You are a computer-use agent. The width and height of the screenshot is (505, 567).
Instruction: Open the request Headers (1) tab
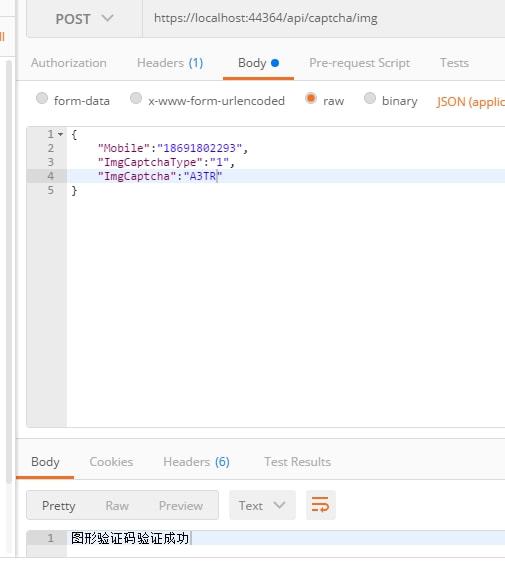[170, 63]
